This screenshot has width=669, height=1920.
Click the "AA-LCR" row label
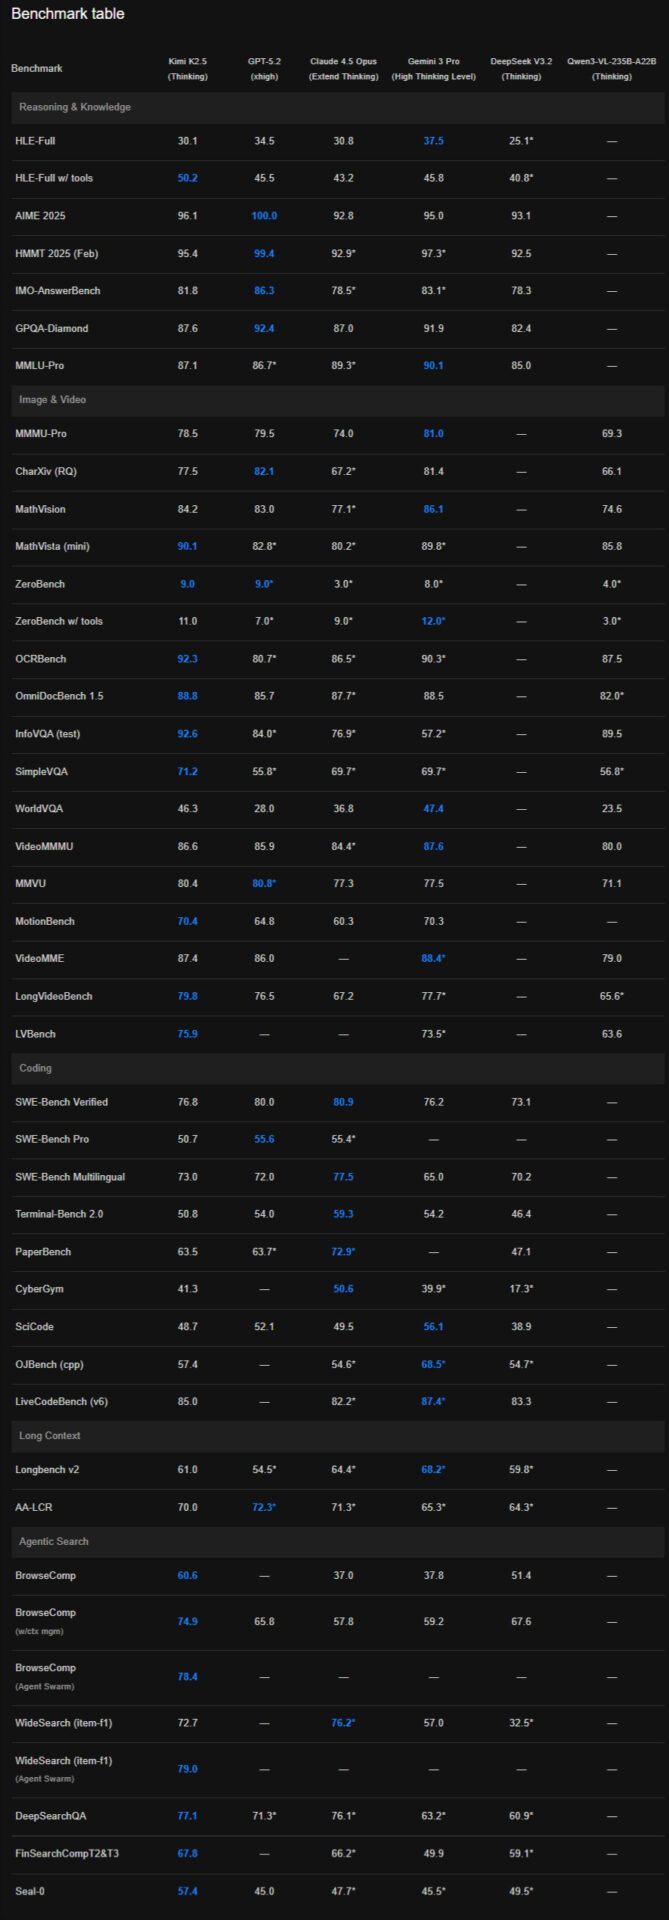point(33,1508)
